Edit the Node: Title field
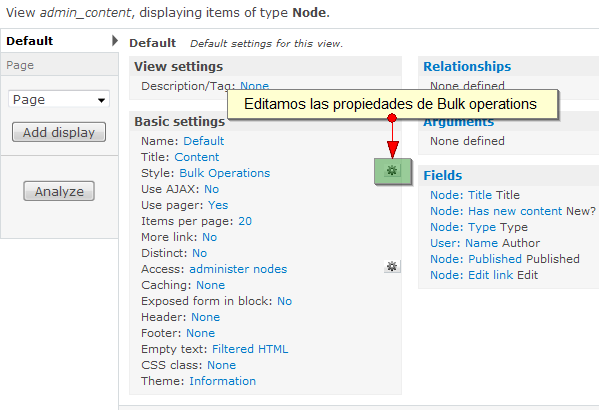599x410 pixels. (x=475, y=195)
